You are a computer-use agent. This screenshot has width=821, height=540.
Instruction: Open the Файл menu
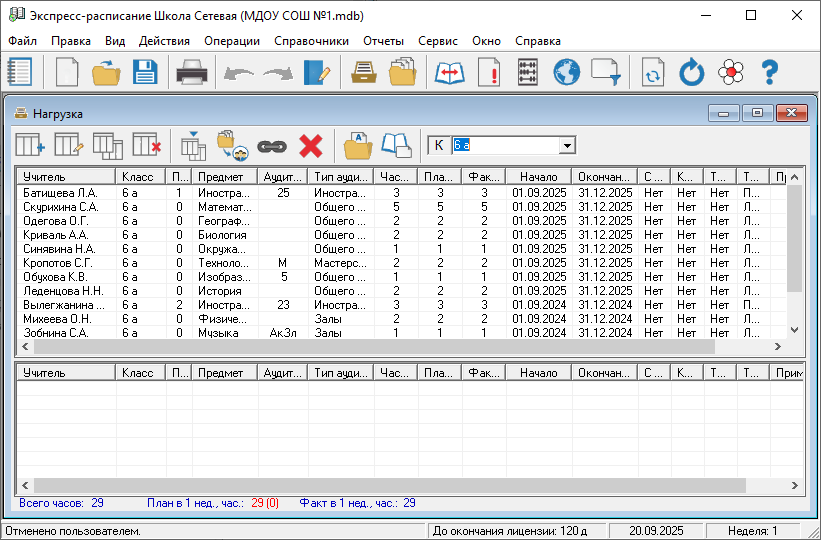23,41
